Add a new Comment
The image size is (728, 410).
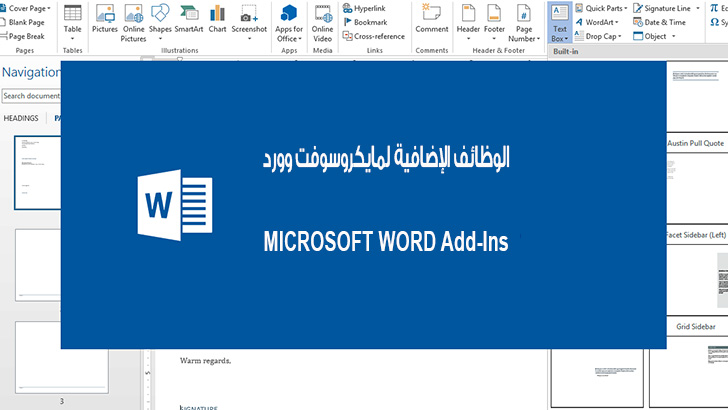click(x=432, y=19)
